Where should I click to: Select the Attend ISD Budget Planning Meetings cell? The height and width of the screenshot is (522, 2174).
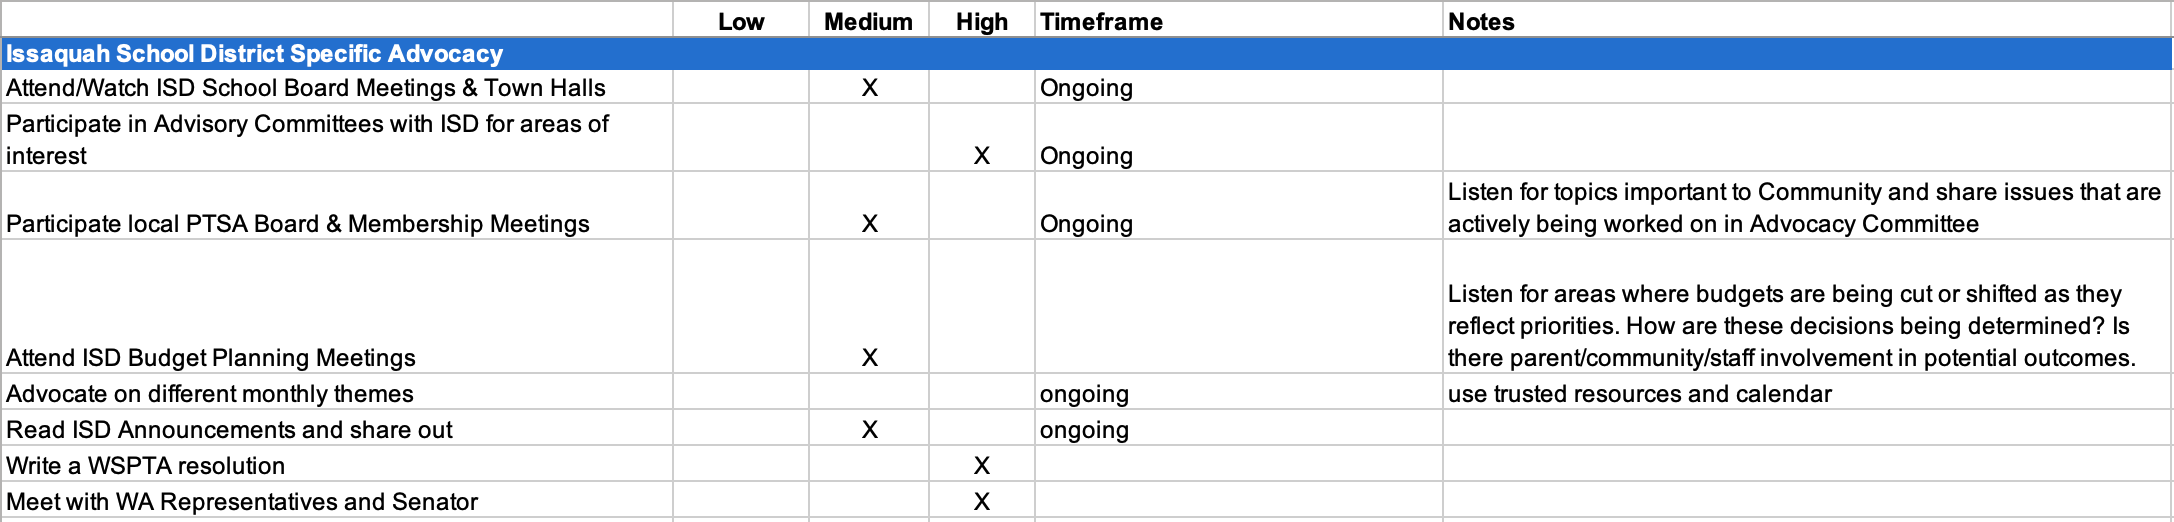[337, 306]
